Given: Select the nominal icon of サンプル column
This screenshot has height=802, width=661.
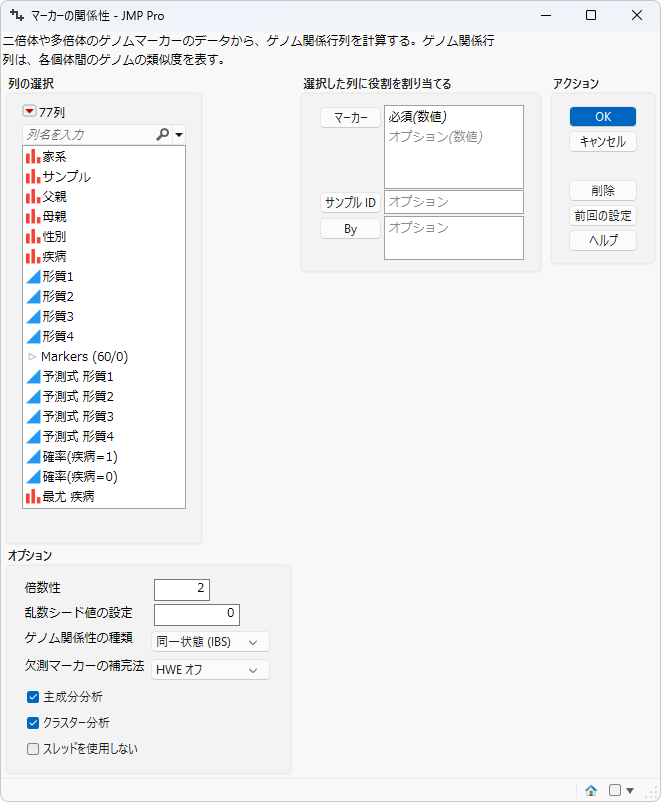Looking at the screenshot, I should tap(33, 176).
